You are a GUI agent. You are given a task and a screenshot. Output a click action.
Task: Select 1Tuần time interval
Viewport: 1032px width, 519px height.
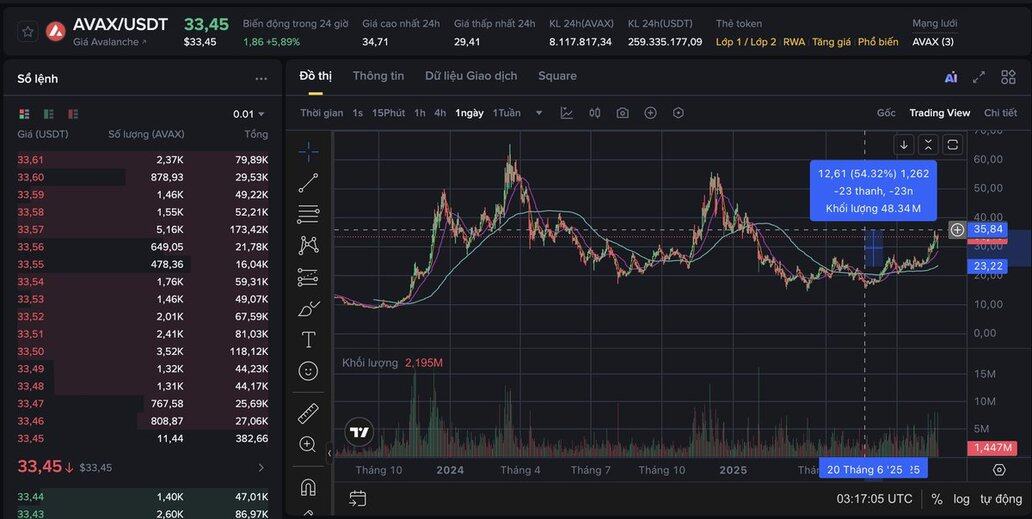click(507, 113)
